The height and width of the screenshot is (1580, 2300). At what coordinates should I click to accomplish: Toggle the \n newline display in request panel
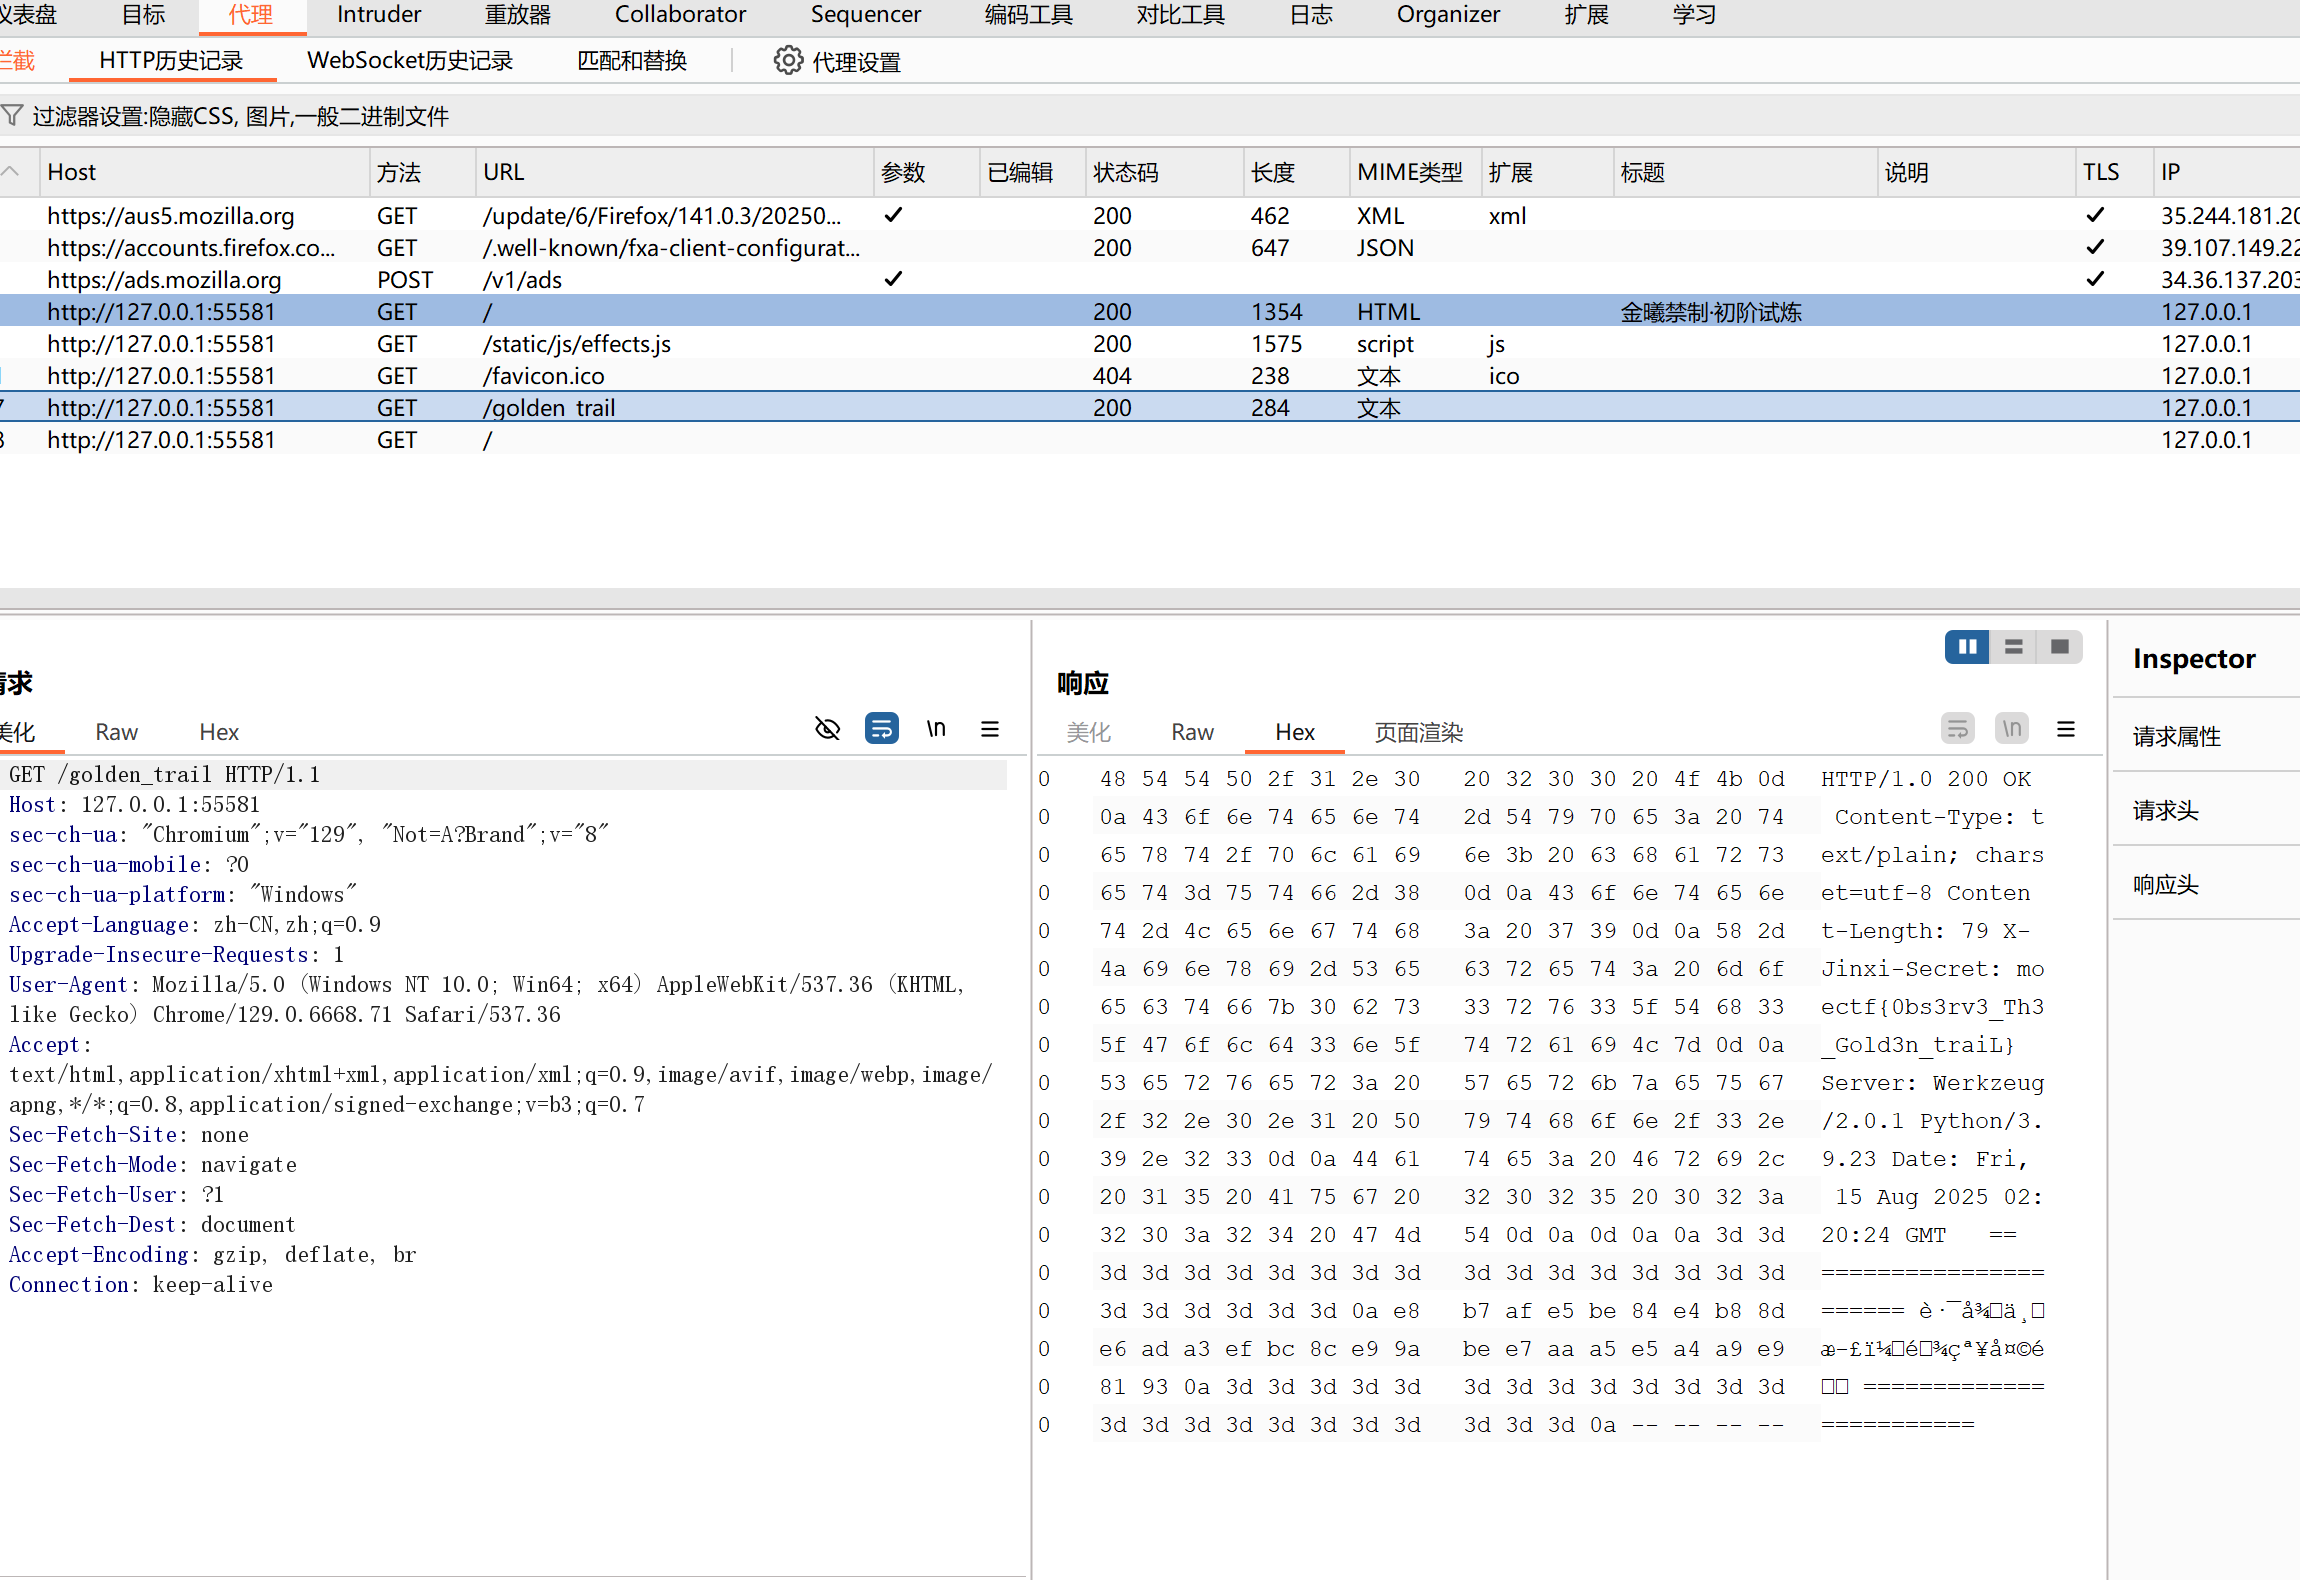pos(936,729)
